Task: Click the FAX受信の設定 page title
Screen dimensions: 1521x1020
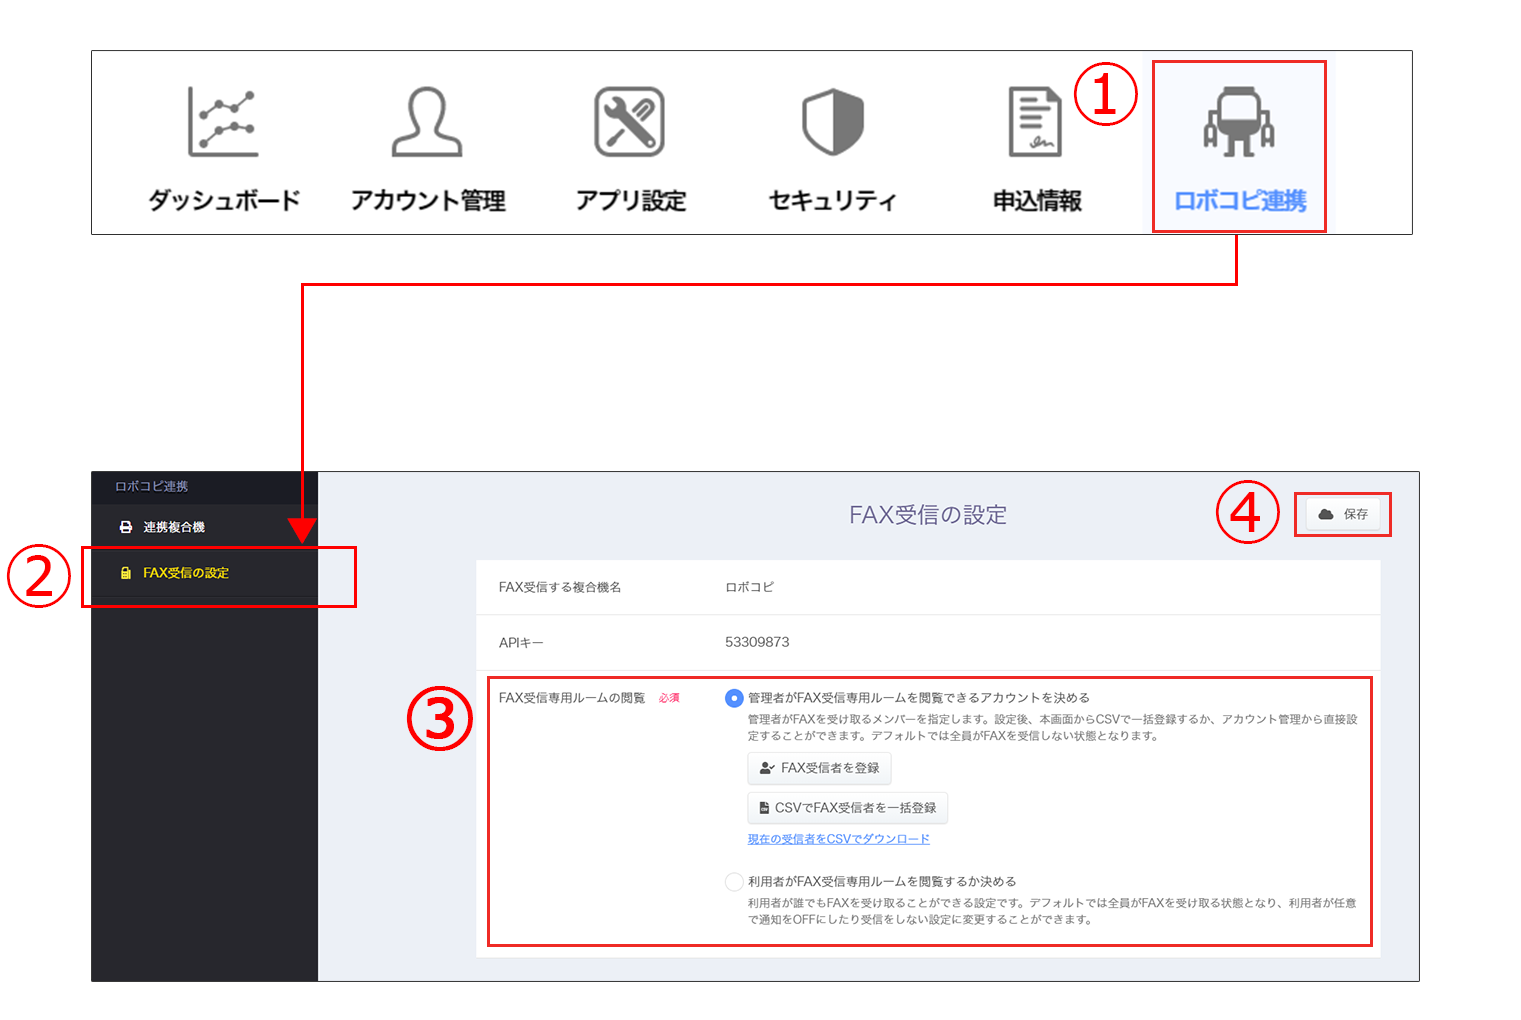Action: pos(928,515)
